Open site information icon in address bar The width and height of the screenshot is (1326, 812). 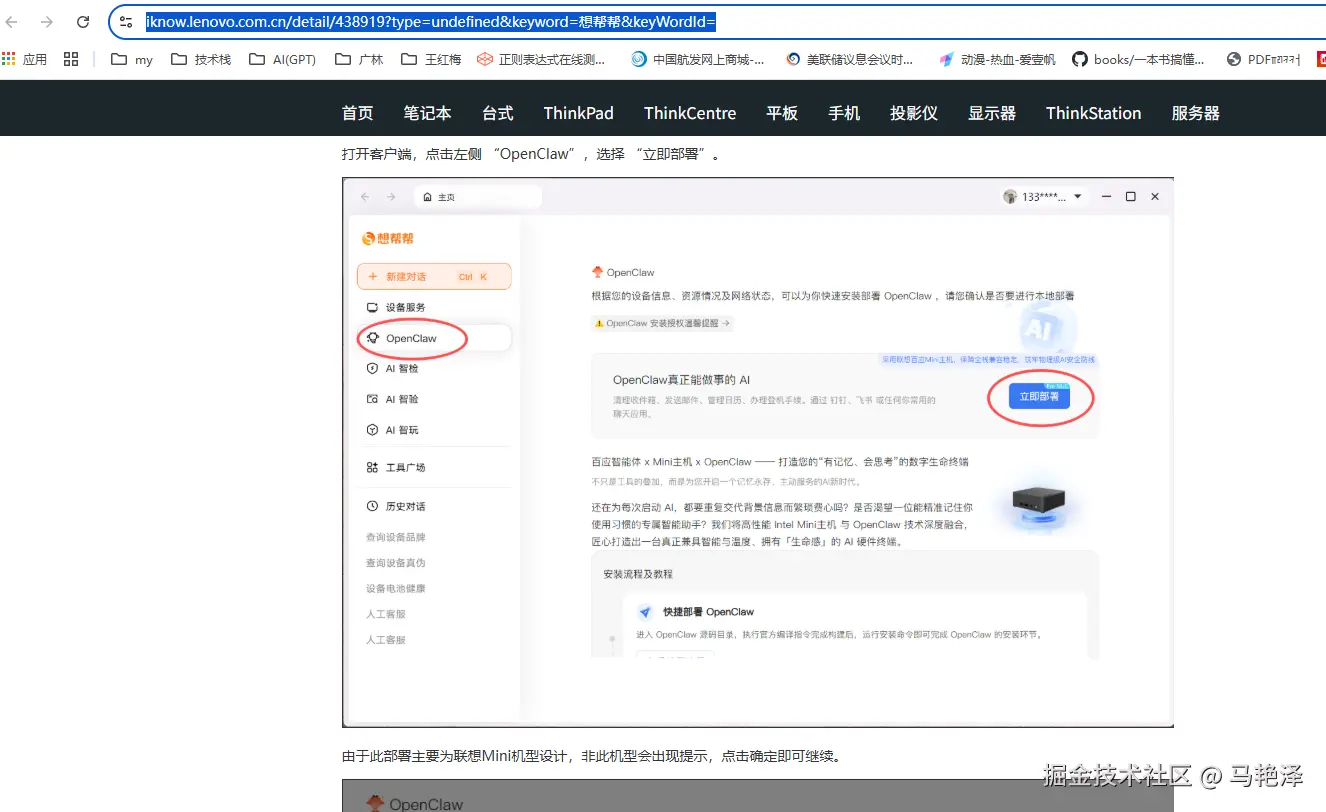pyautogui.click(x=126, y=22)
